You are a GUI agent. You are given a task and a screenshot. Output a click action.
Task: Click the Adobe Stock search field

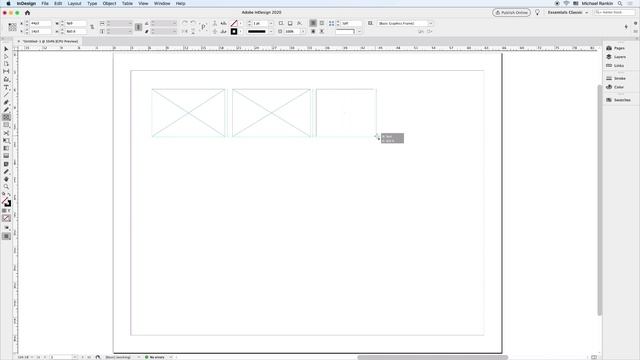(x=615, y=13)
